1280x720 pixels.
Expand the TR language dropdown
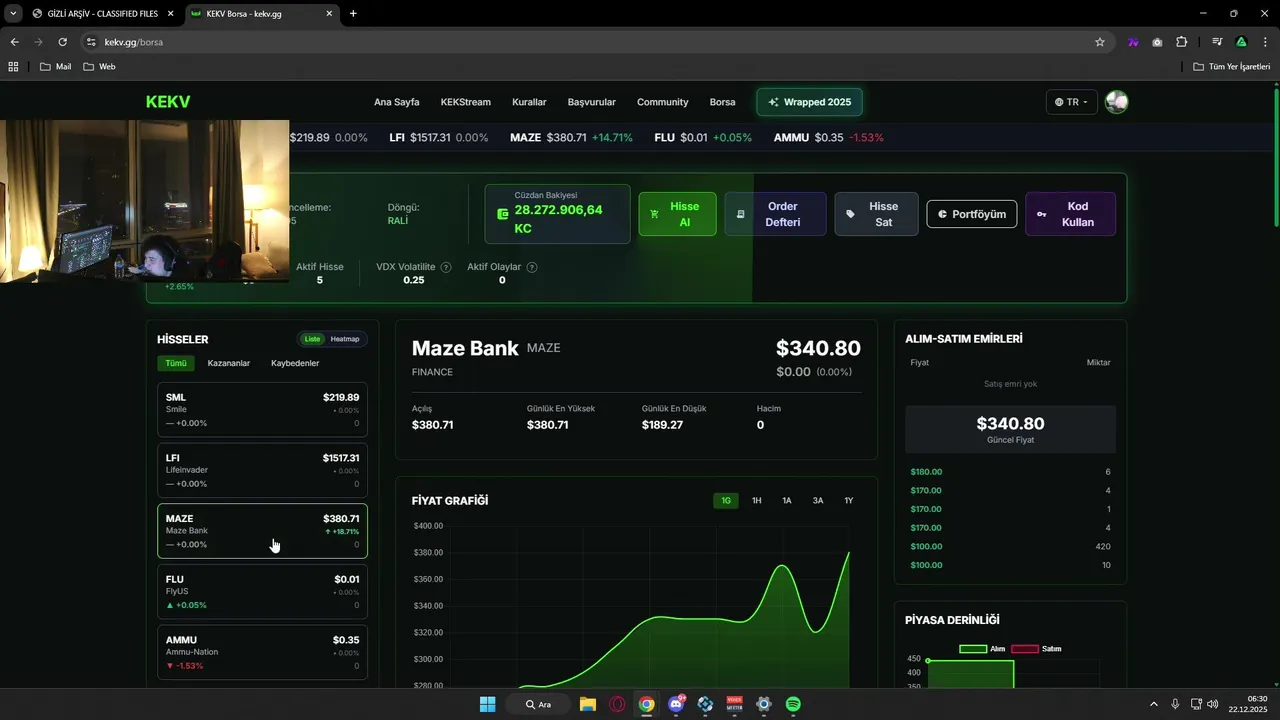[1072, 102]
